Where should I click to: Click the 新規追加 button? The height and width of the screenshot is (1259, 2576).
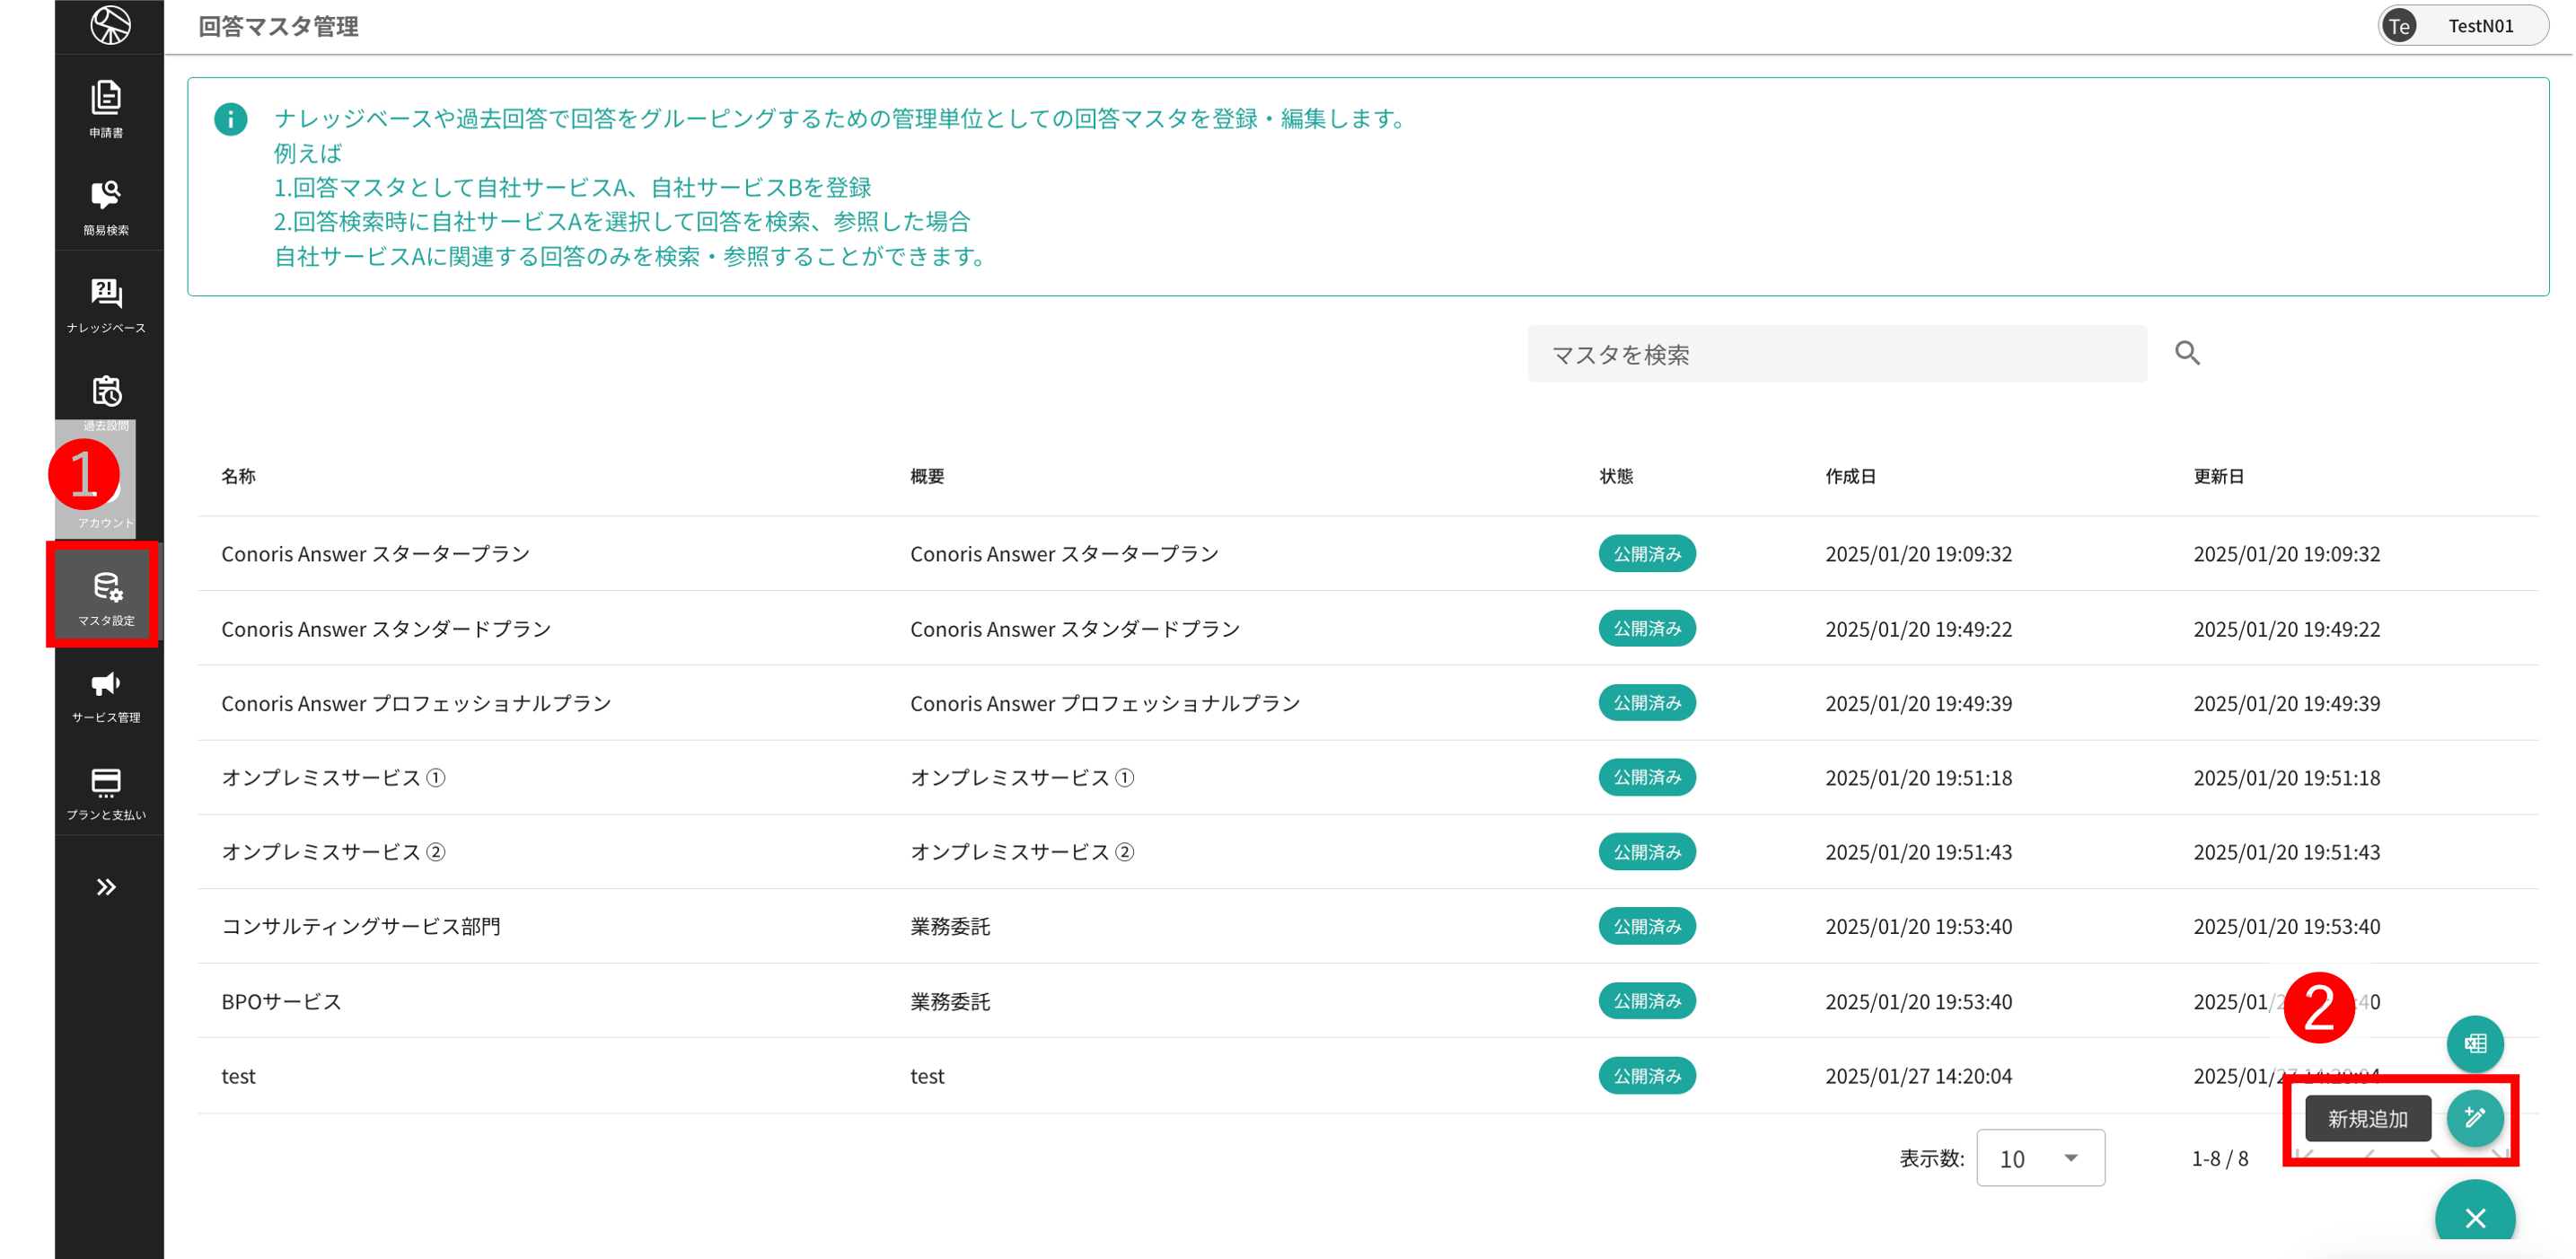[x=2367, y=1118]
